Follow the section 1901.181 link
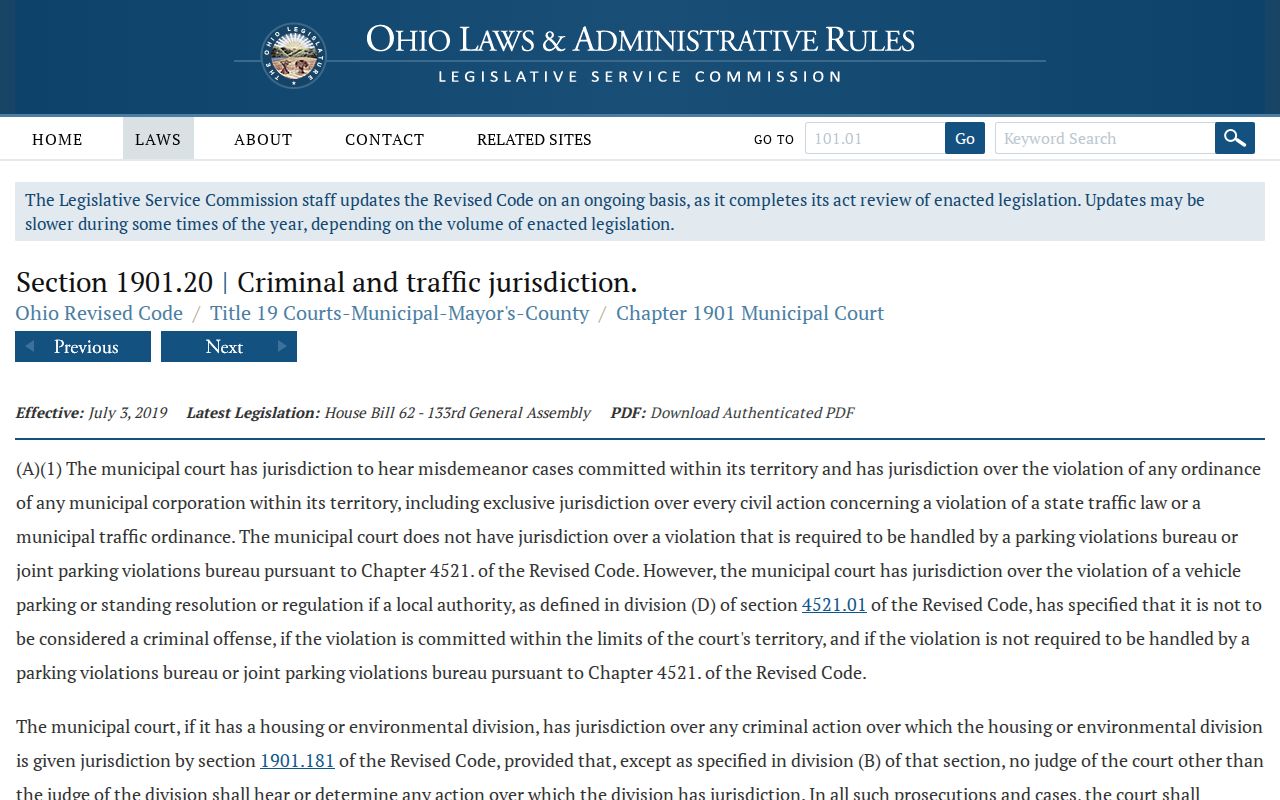This screenshot has width=1280, height=800. coord(297,761)
